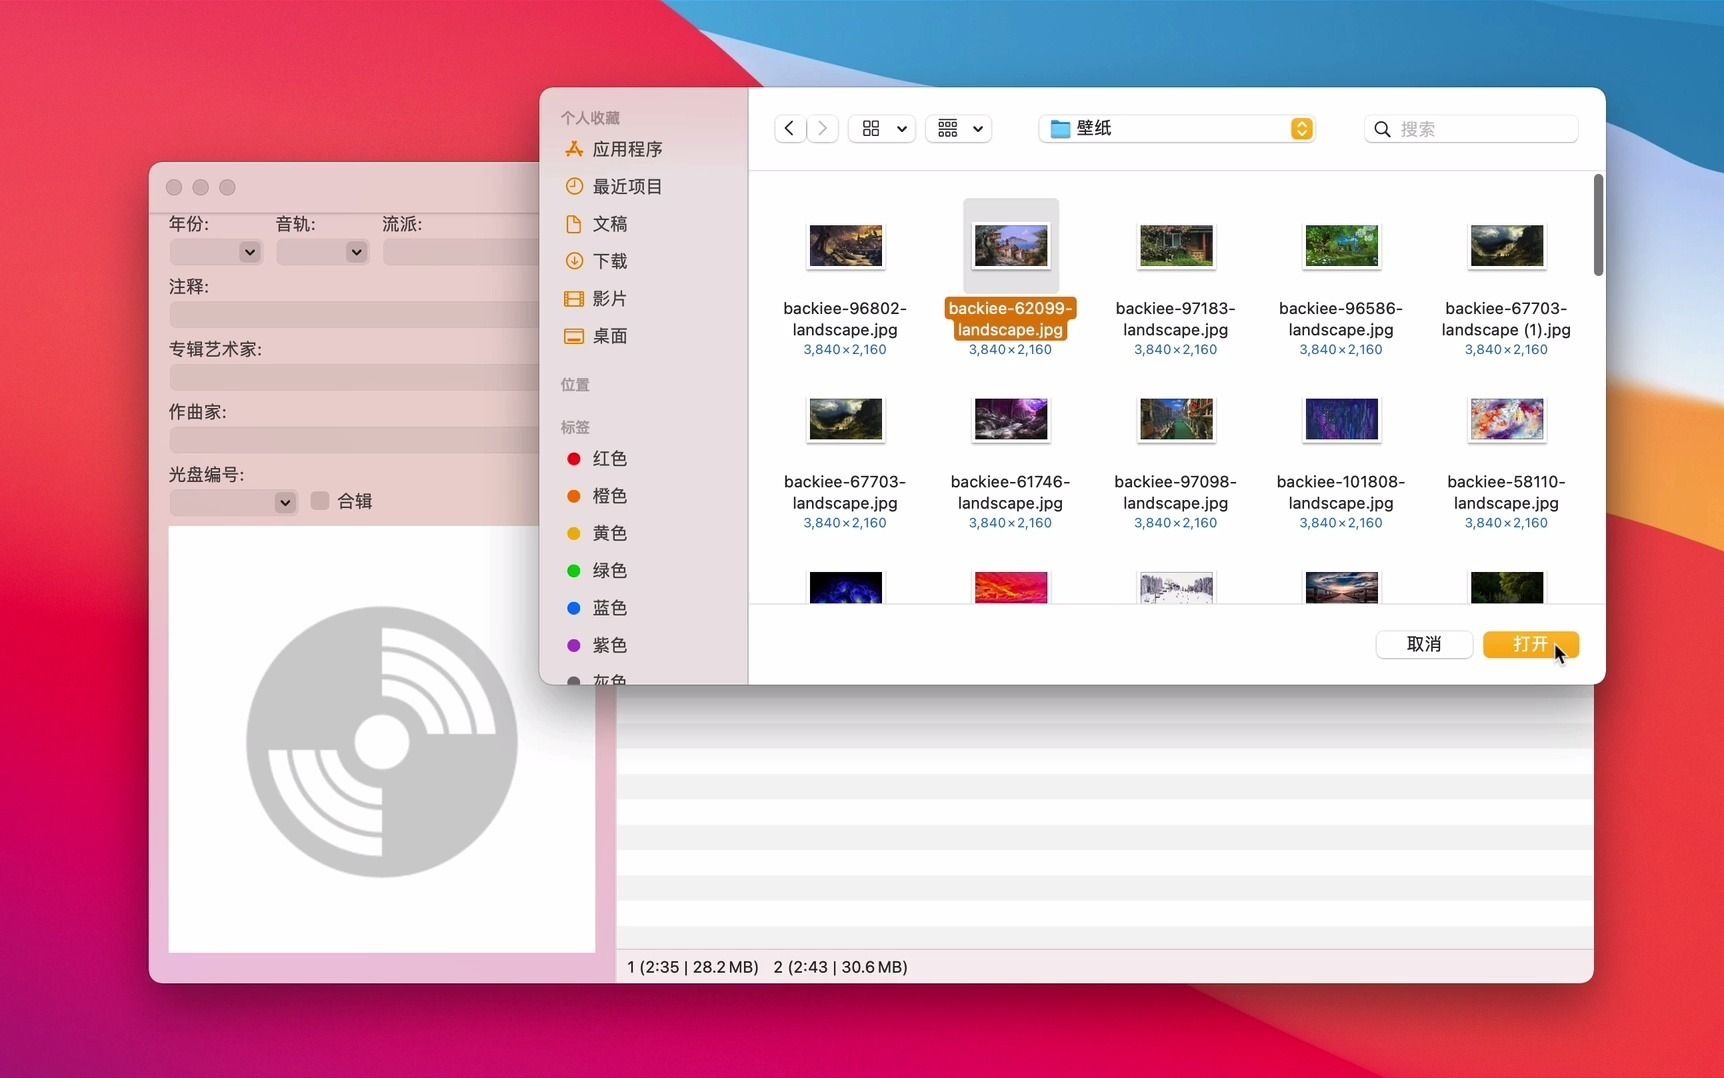Toggle the 合辑 compilation checkbox
This screenshot has width=1724, height=1078.
320,500
